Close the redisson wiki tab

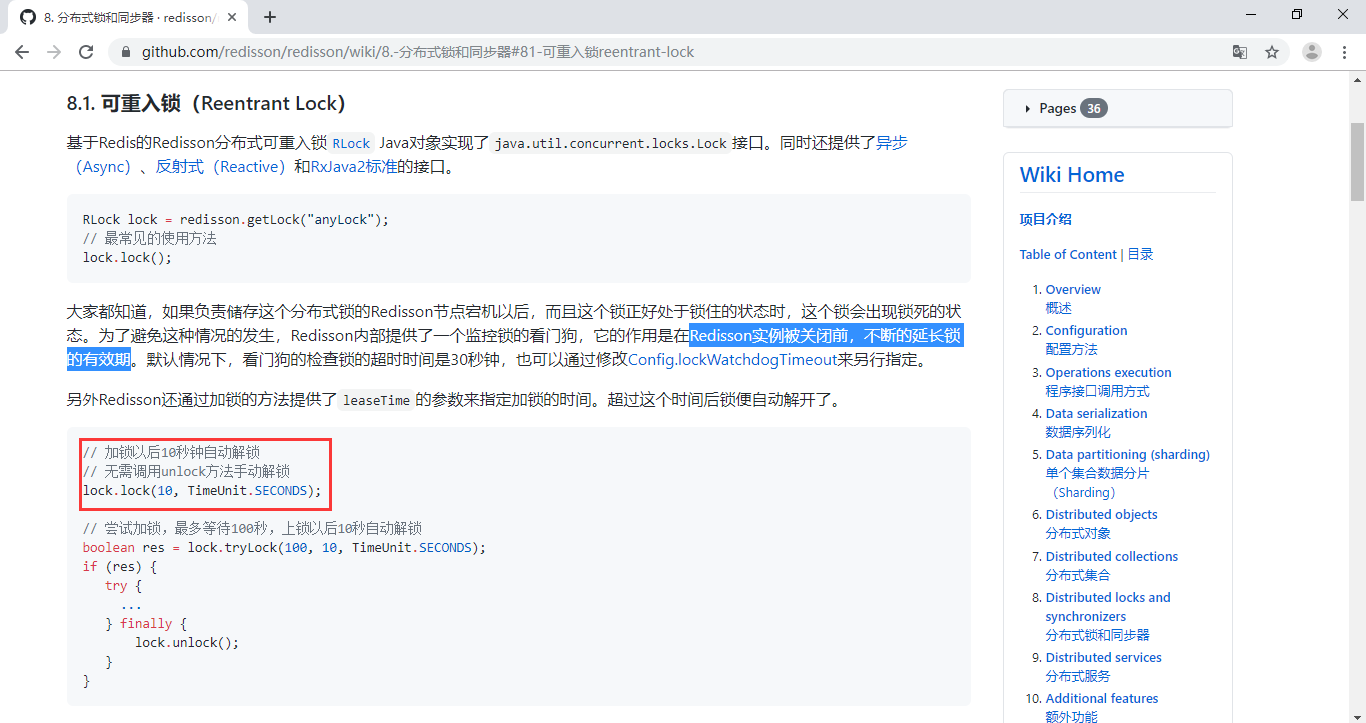click(232, 17)
